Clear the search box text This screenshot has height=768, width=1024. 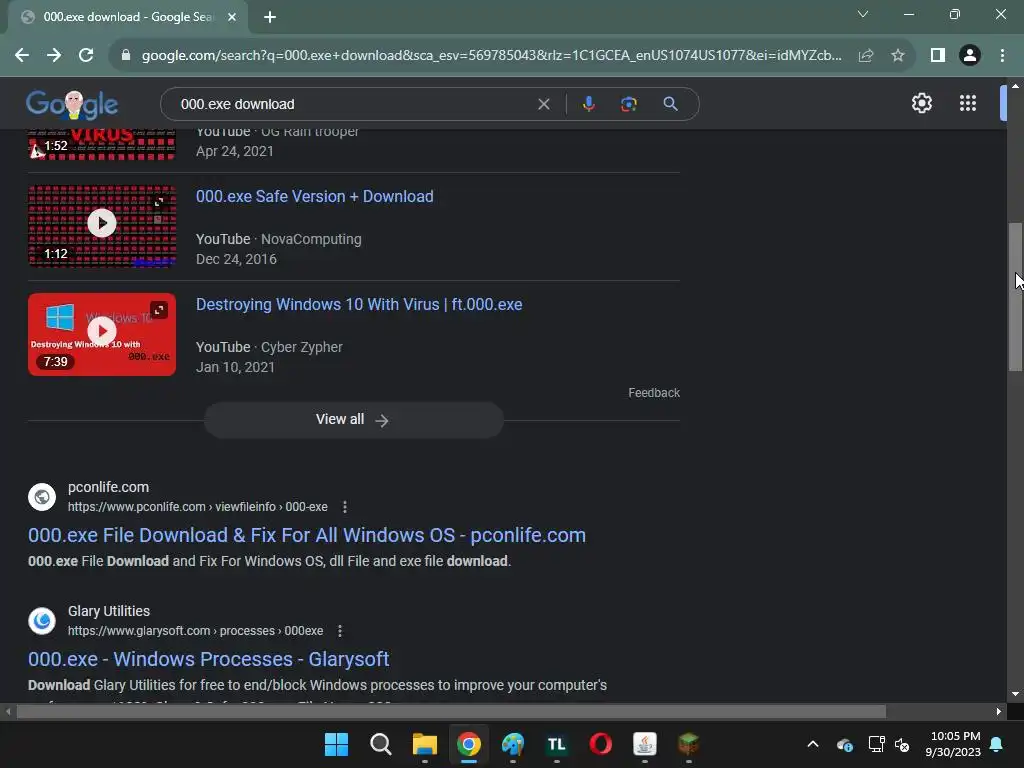tap(543, 104)
